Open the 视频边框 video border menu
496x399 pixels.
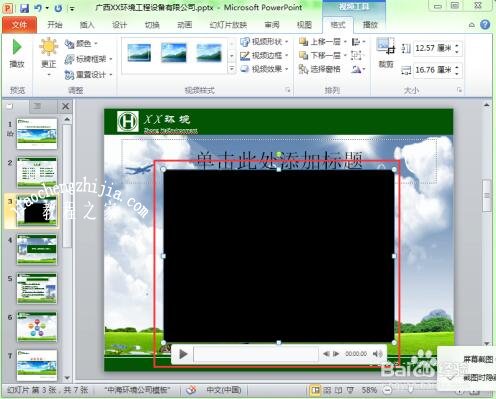[x=264, y=55]
